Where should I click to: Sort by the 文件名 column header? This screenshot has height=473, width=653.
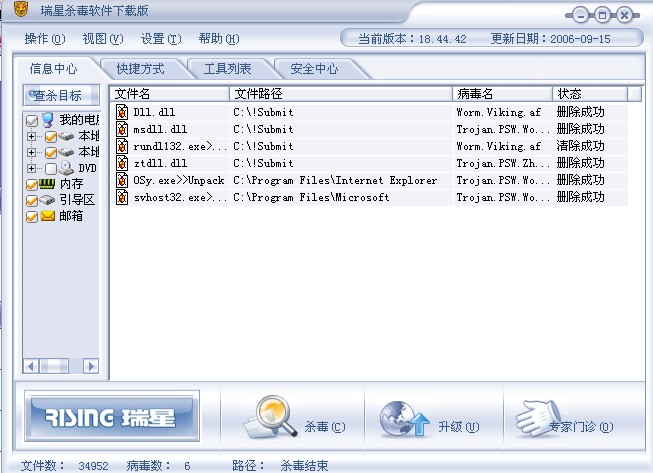point(170,94)
